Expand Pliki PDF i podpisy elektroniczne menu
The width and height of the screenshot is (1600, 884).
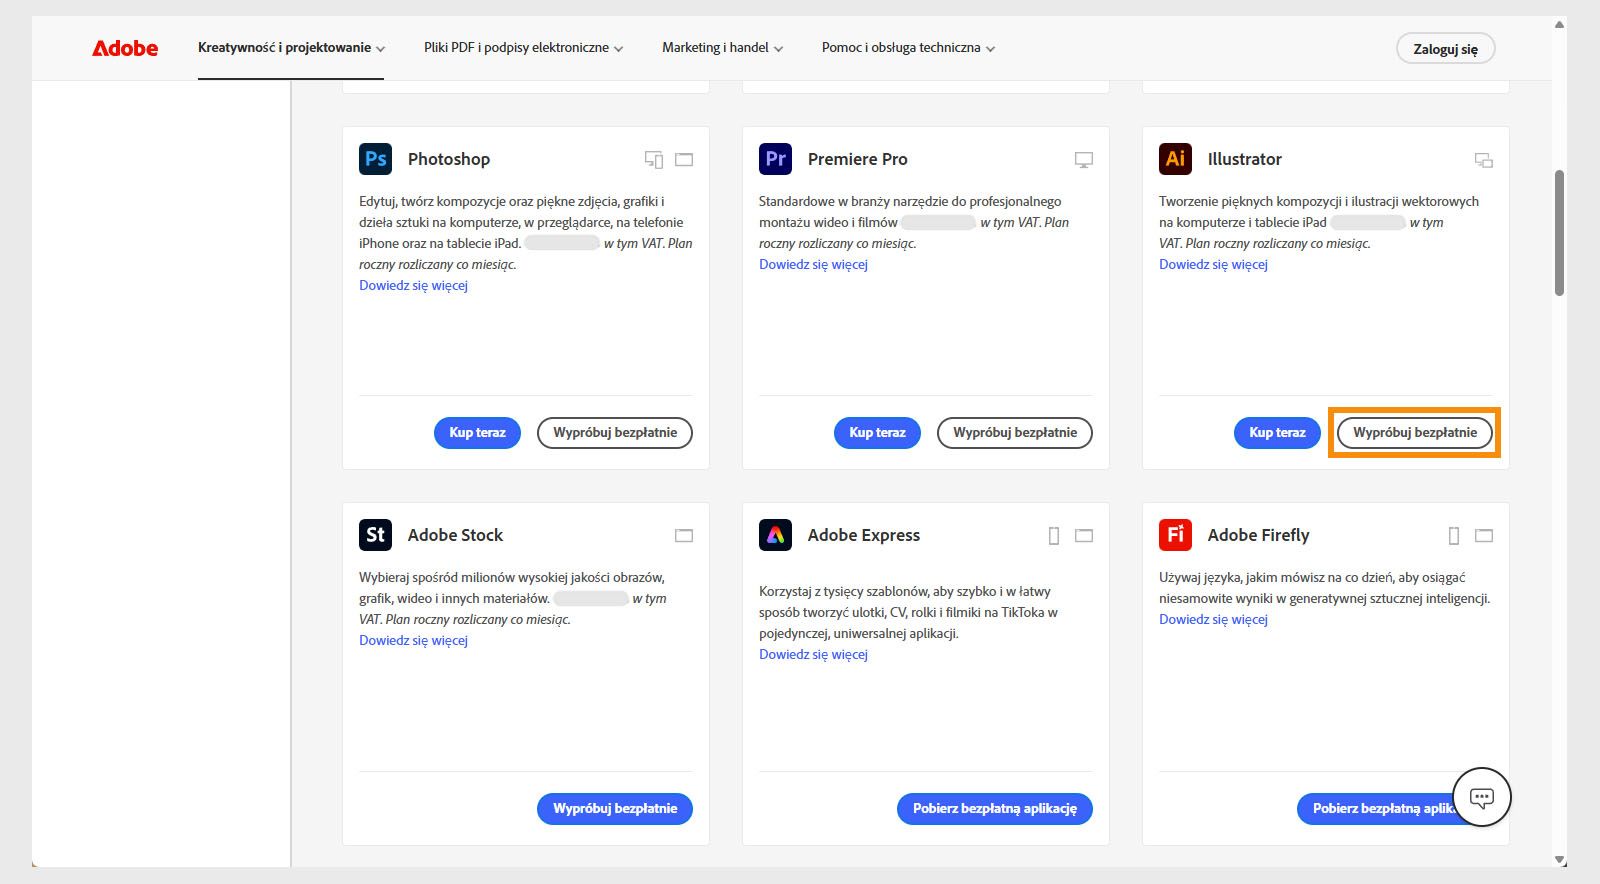click(523, 48)
